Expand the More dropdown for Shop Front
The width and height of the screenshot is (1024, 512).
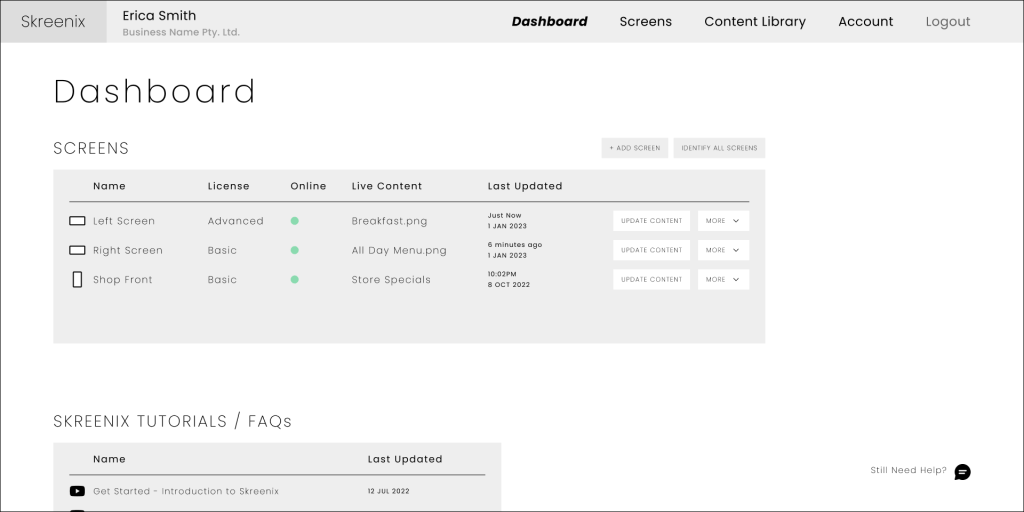pyautogui.click(x=723, y=280)
